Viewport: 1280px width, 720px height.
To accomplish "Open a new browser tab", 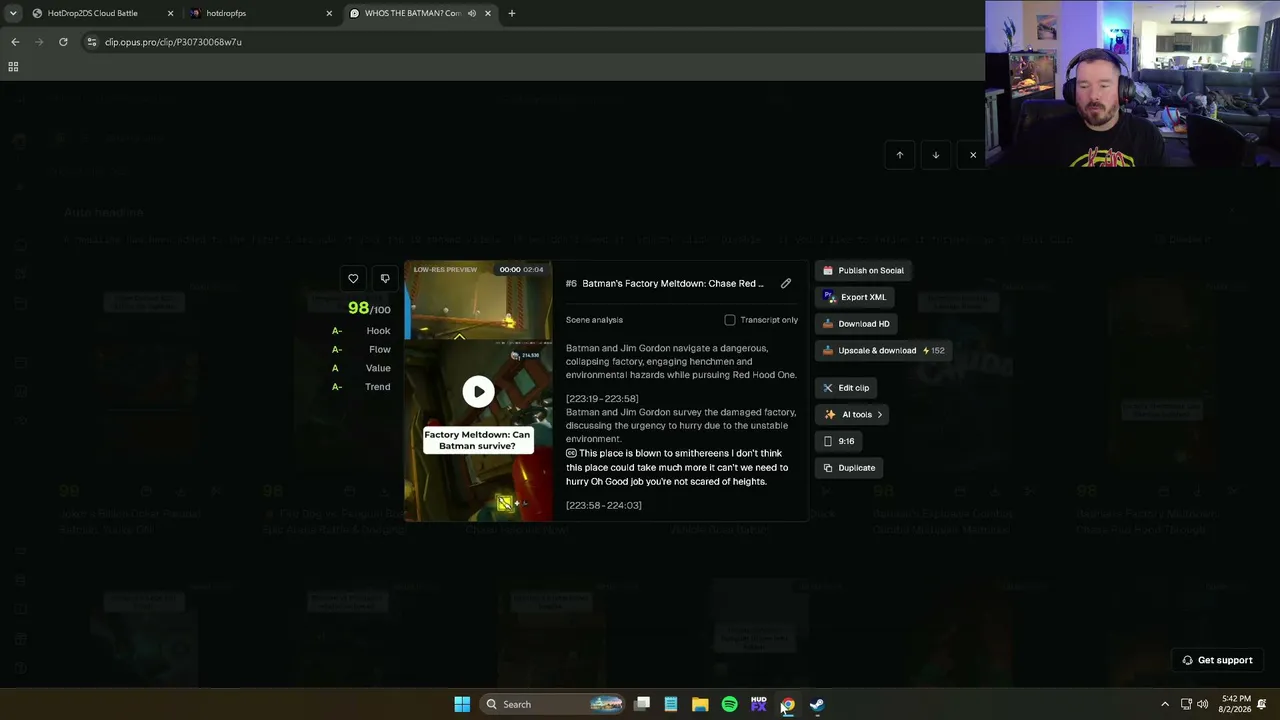I will pos(512,13).
